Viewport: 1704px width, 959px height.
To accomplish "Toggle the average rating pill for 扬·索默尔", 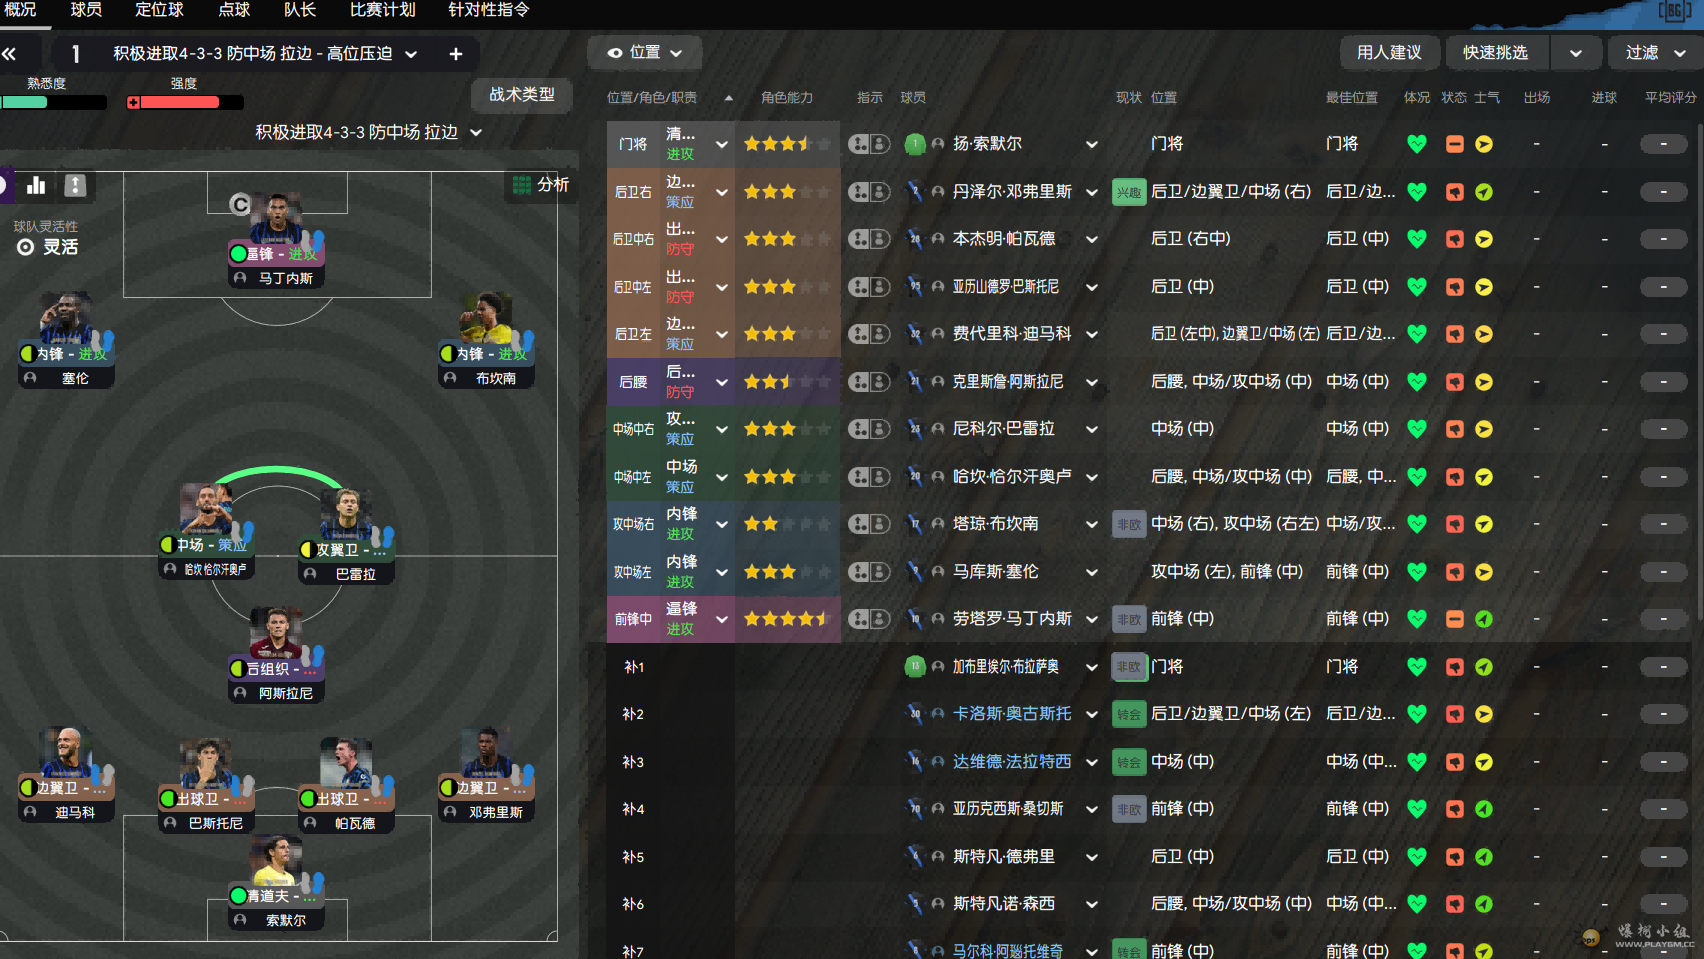I will [1663, 144].
